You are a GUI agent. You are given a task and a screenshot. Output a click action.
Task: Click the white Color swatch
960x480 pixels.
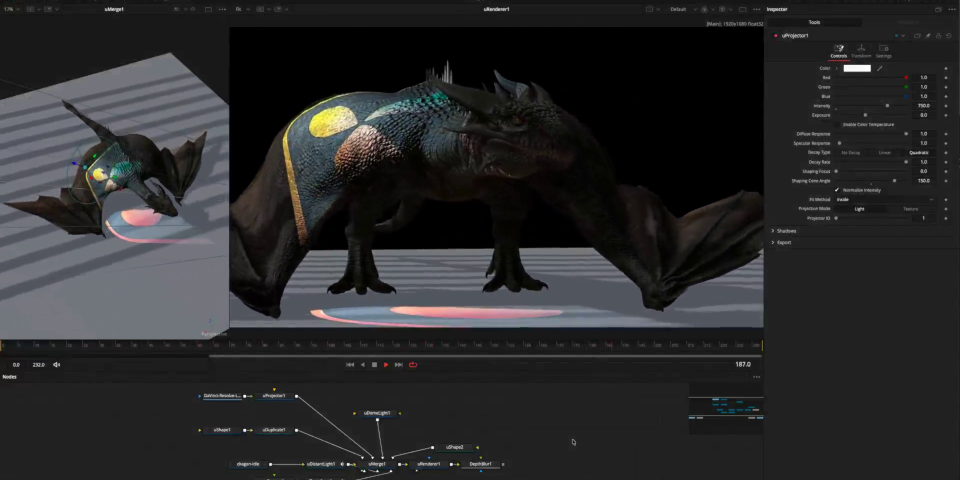pyautogui.click(x=857, y=69)
